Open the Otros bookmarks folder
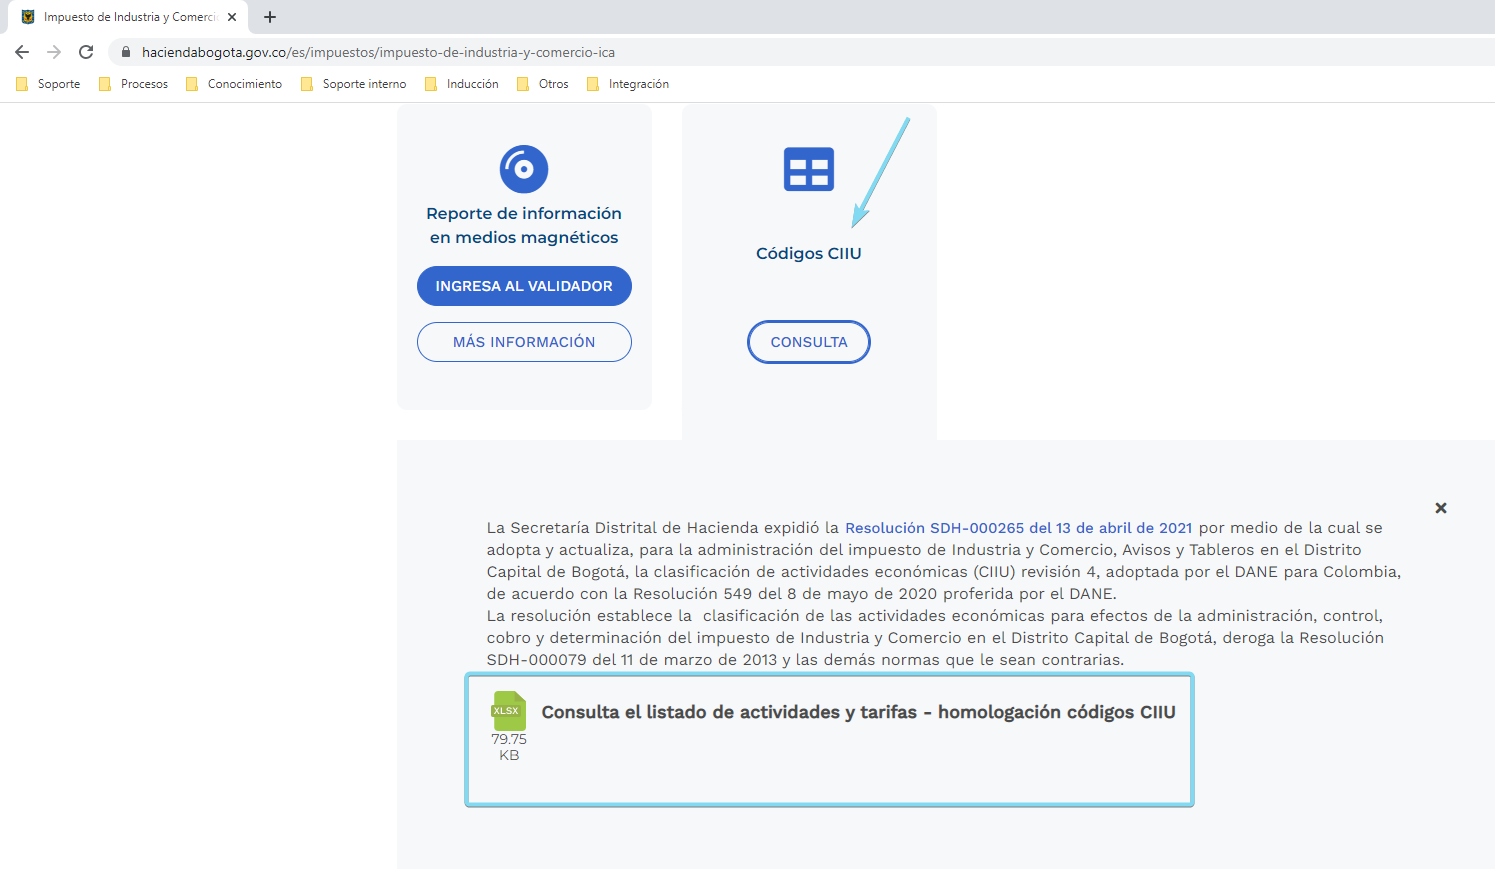This screenshot has height=869, width=1495. (543, 84)
